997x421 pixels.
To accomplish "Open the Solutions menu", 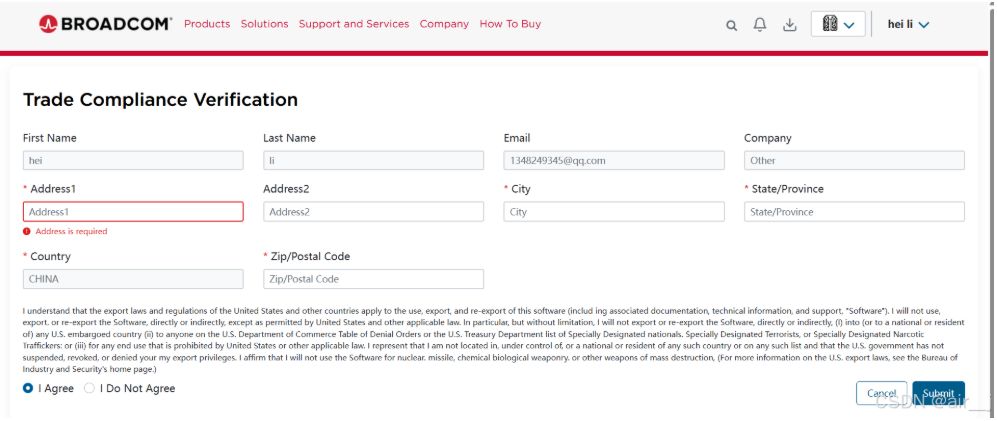I will pos(265,24).
